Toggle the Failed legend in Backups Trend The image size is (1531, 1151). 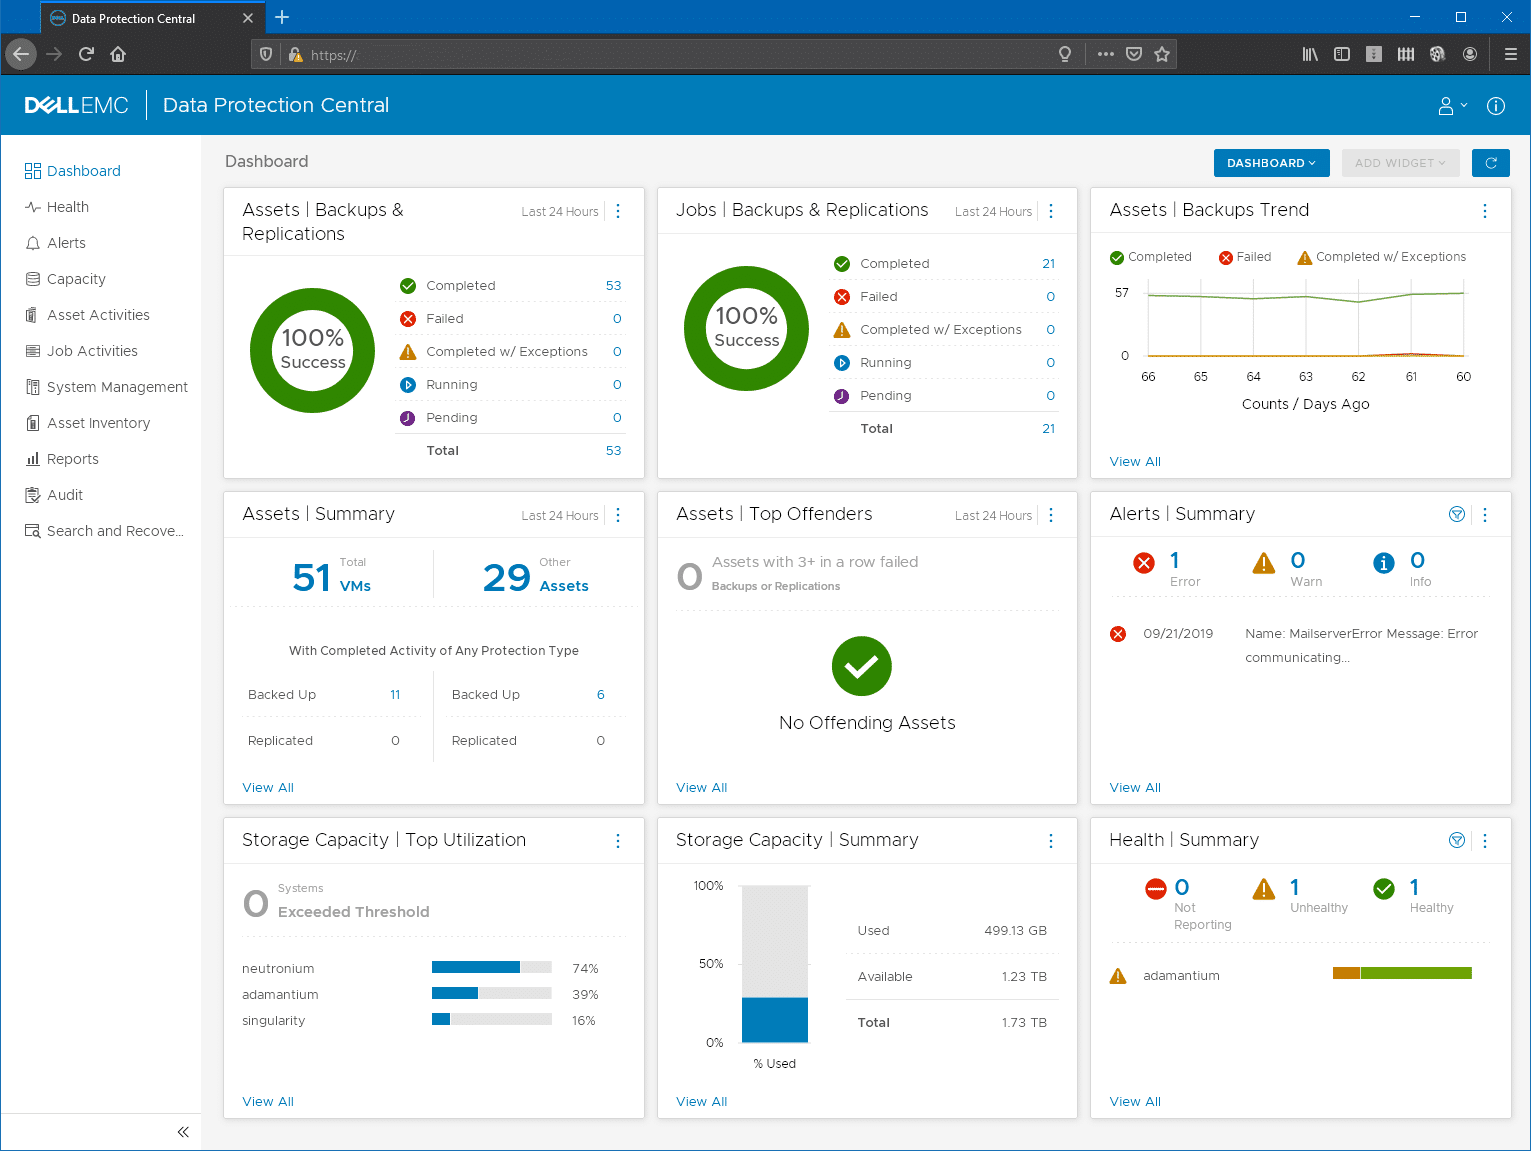click(x=1245, y=257)
